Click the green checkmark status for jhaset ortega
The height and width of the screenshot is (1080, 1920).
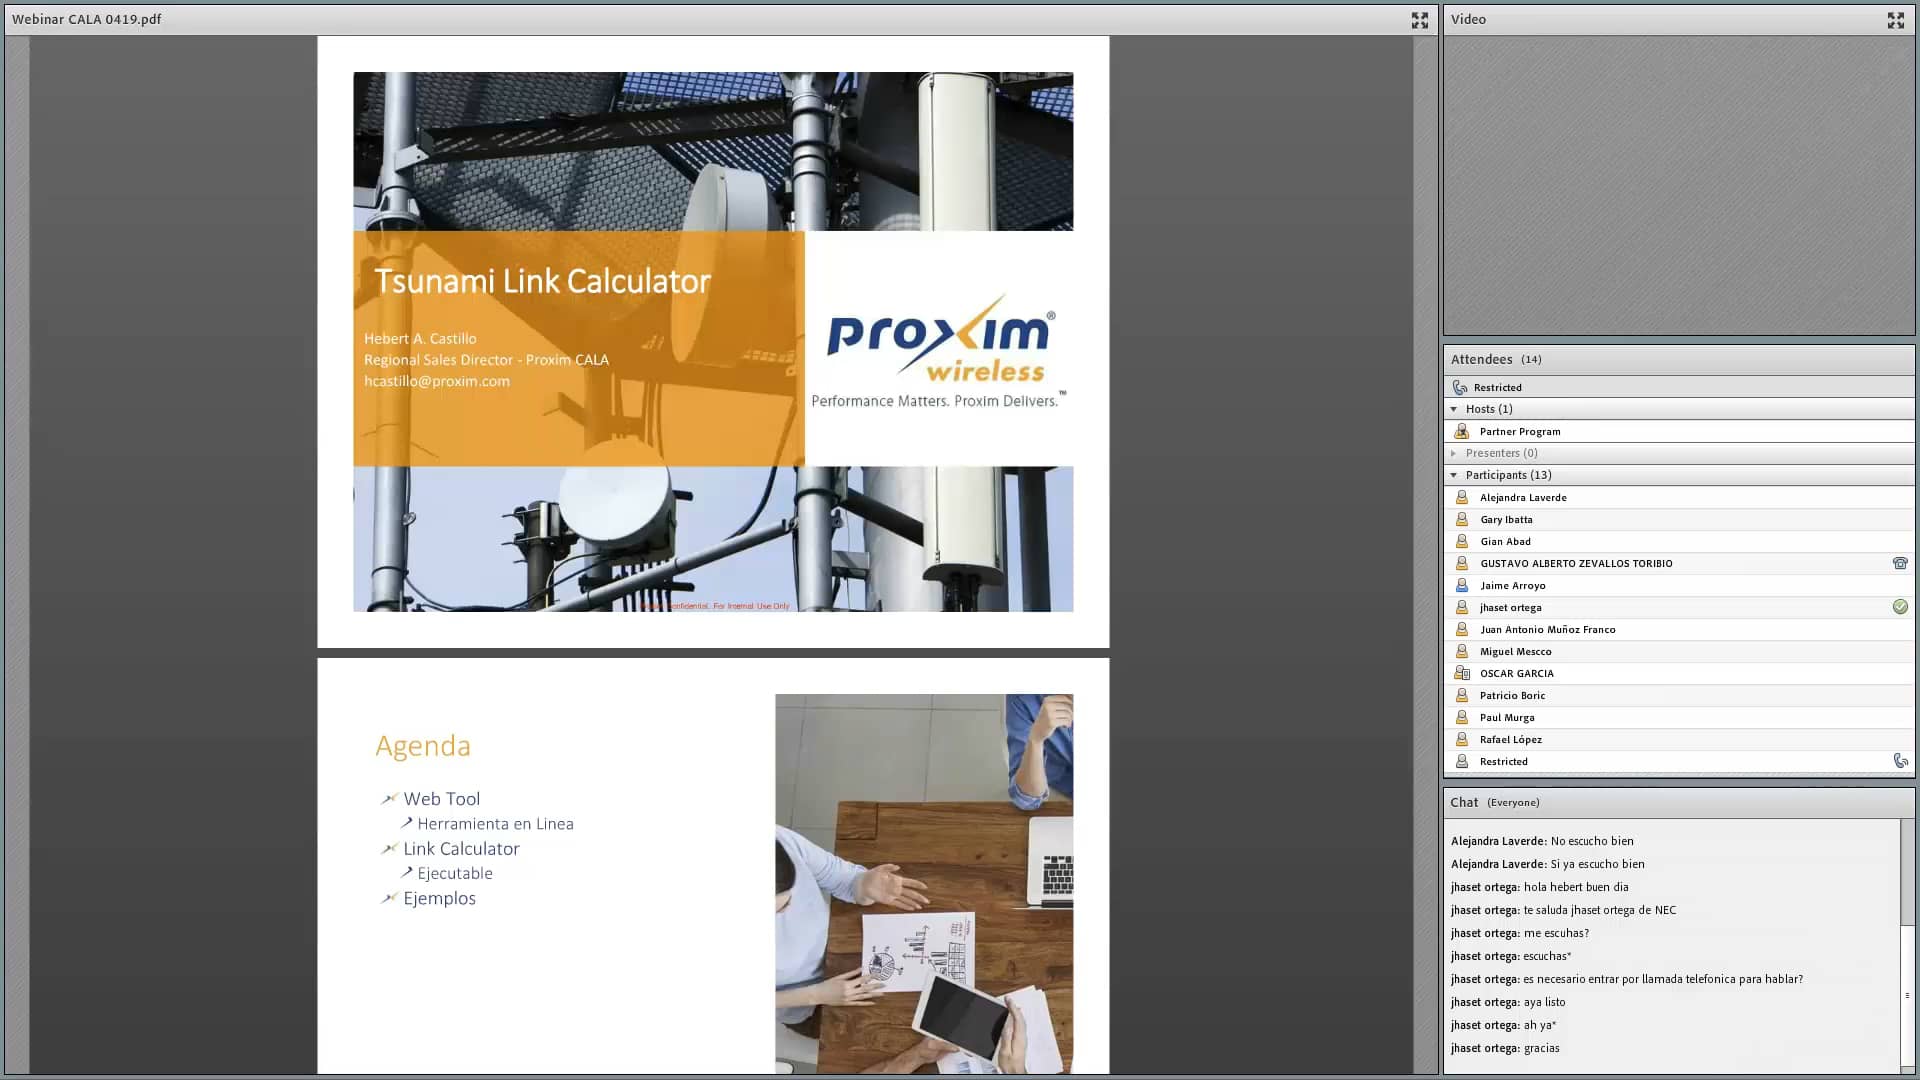(x=1899, y=607)
